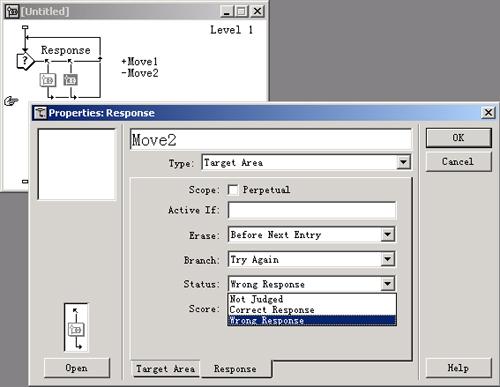
Task: Click the Cancel button
Action: coord(458,162)
